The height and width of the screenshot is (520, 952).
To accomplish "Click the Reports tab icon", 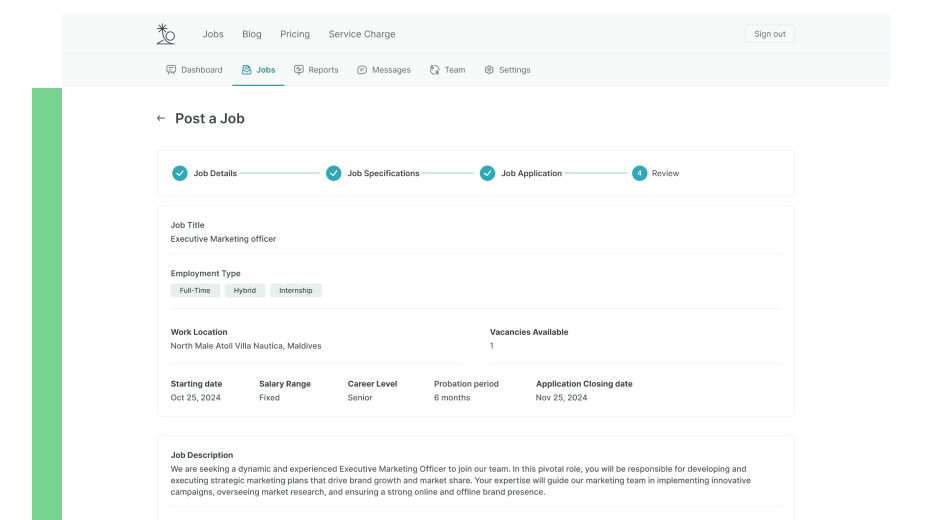I will (299, 70).
